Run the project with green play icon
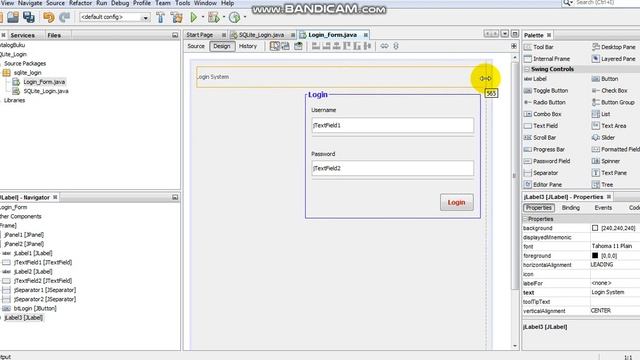Screen dimensions: 640x360 coord(194,17)
